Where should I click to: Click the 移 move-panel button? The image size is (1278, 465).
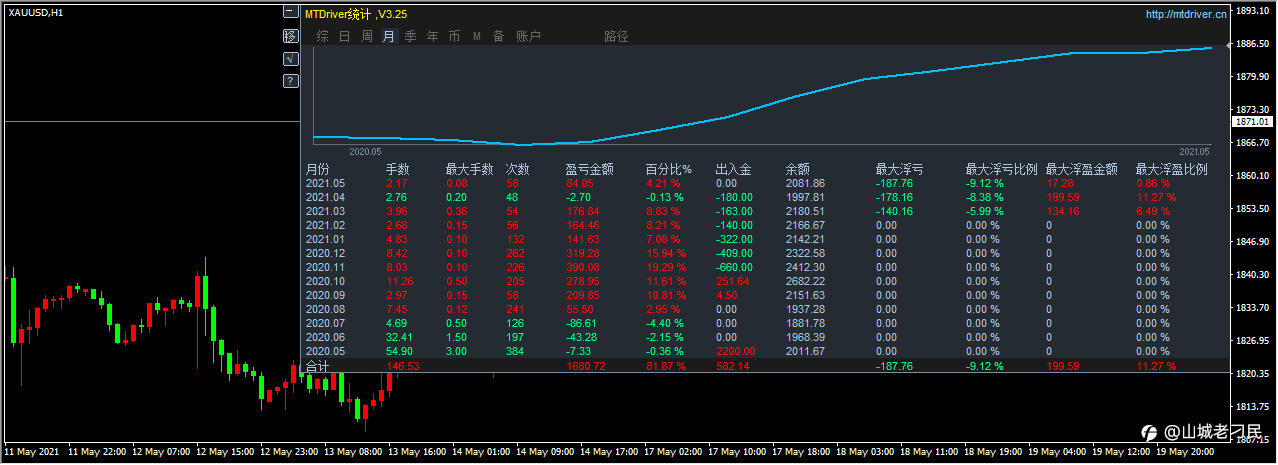[290, 36]
